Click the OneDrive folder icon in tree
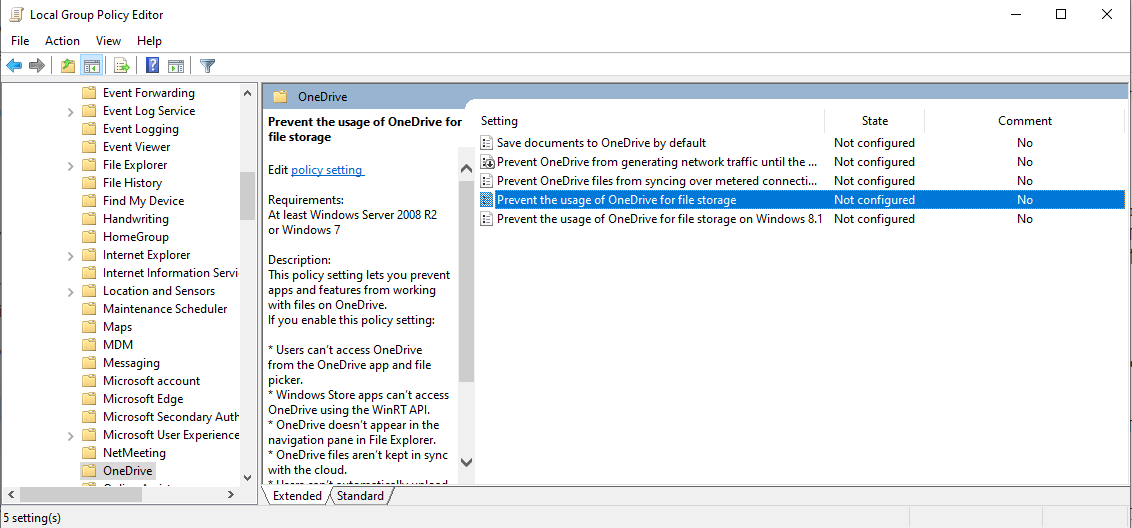This screenshot has width=1132, height=528. 89,471
